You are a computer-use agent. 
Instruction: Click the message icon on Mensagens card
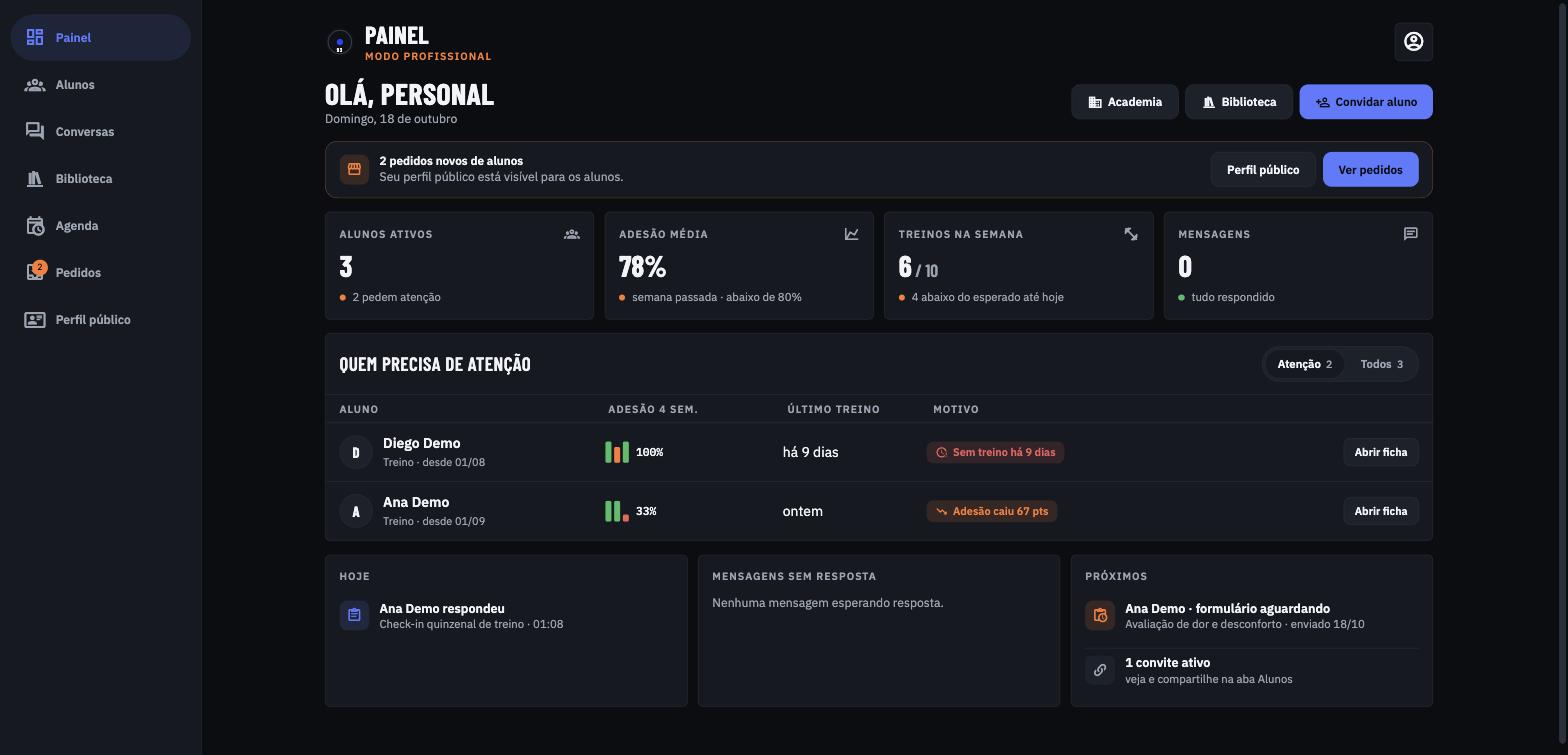(1411, 234)
